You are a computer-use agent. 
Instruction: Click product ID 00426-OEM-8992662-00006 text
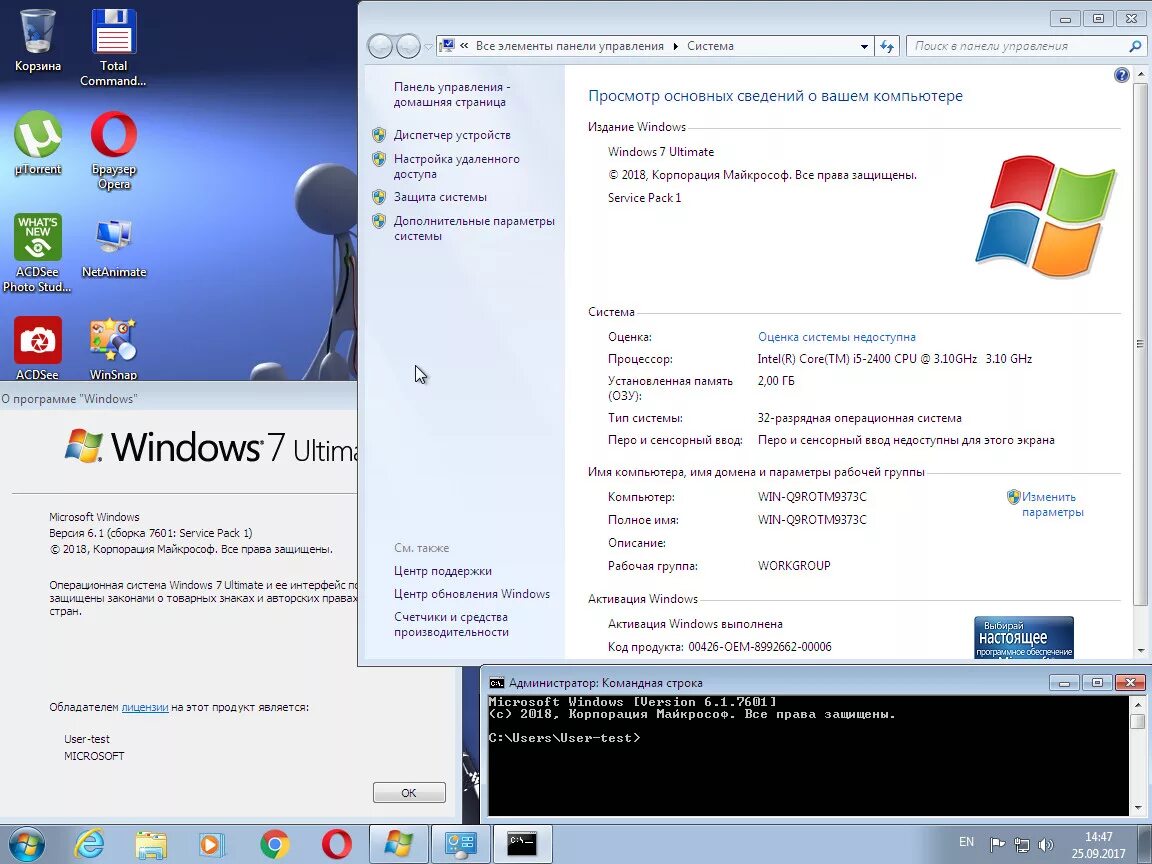[760, 647]
